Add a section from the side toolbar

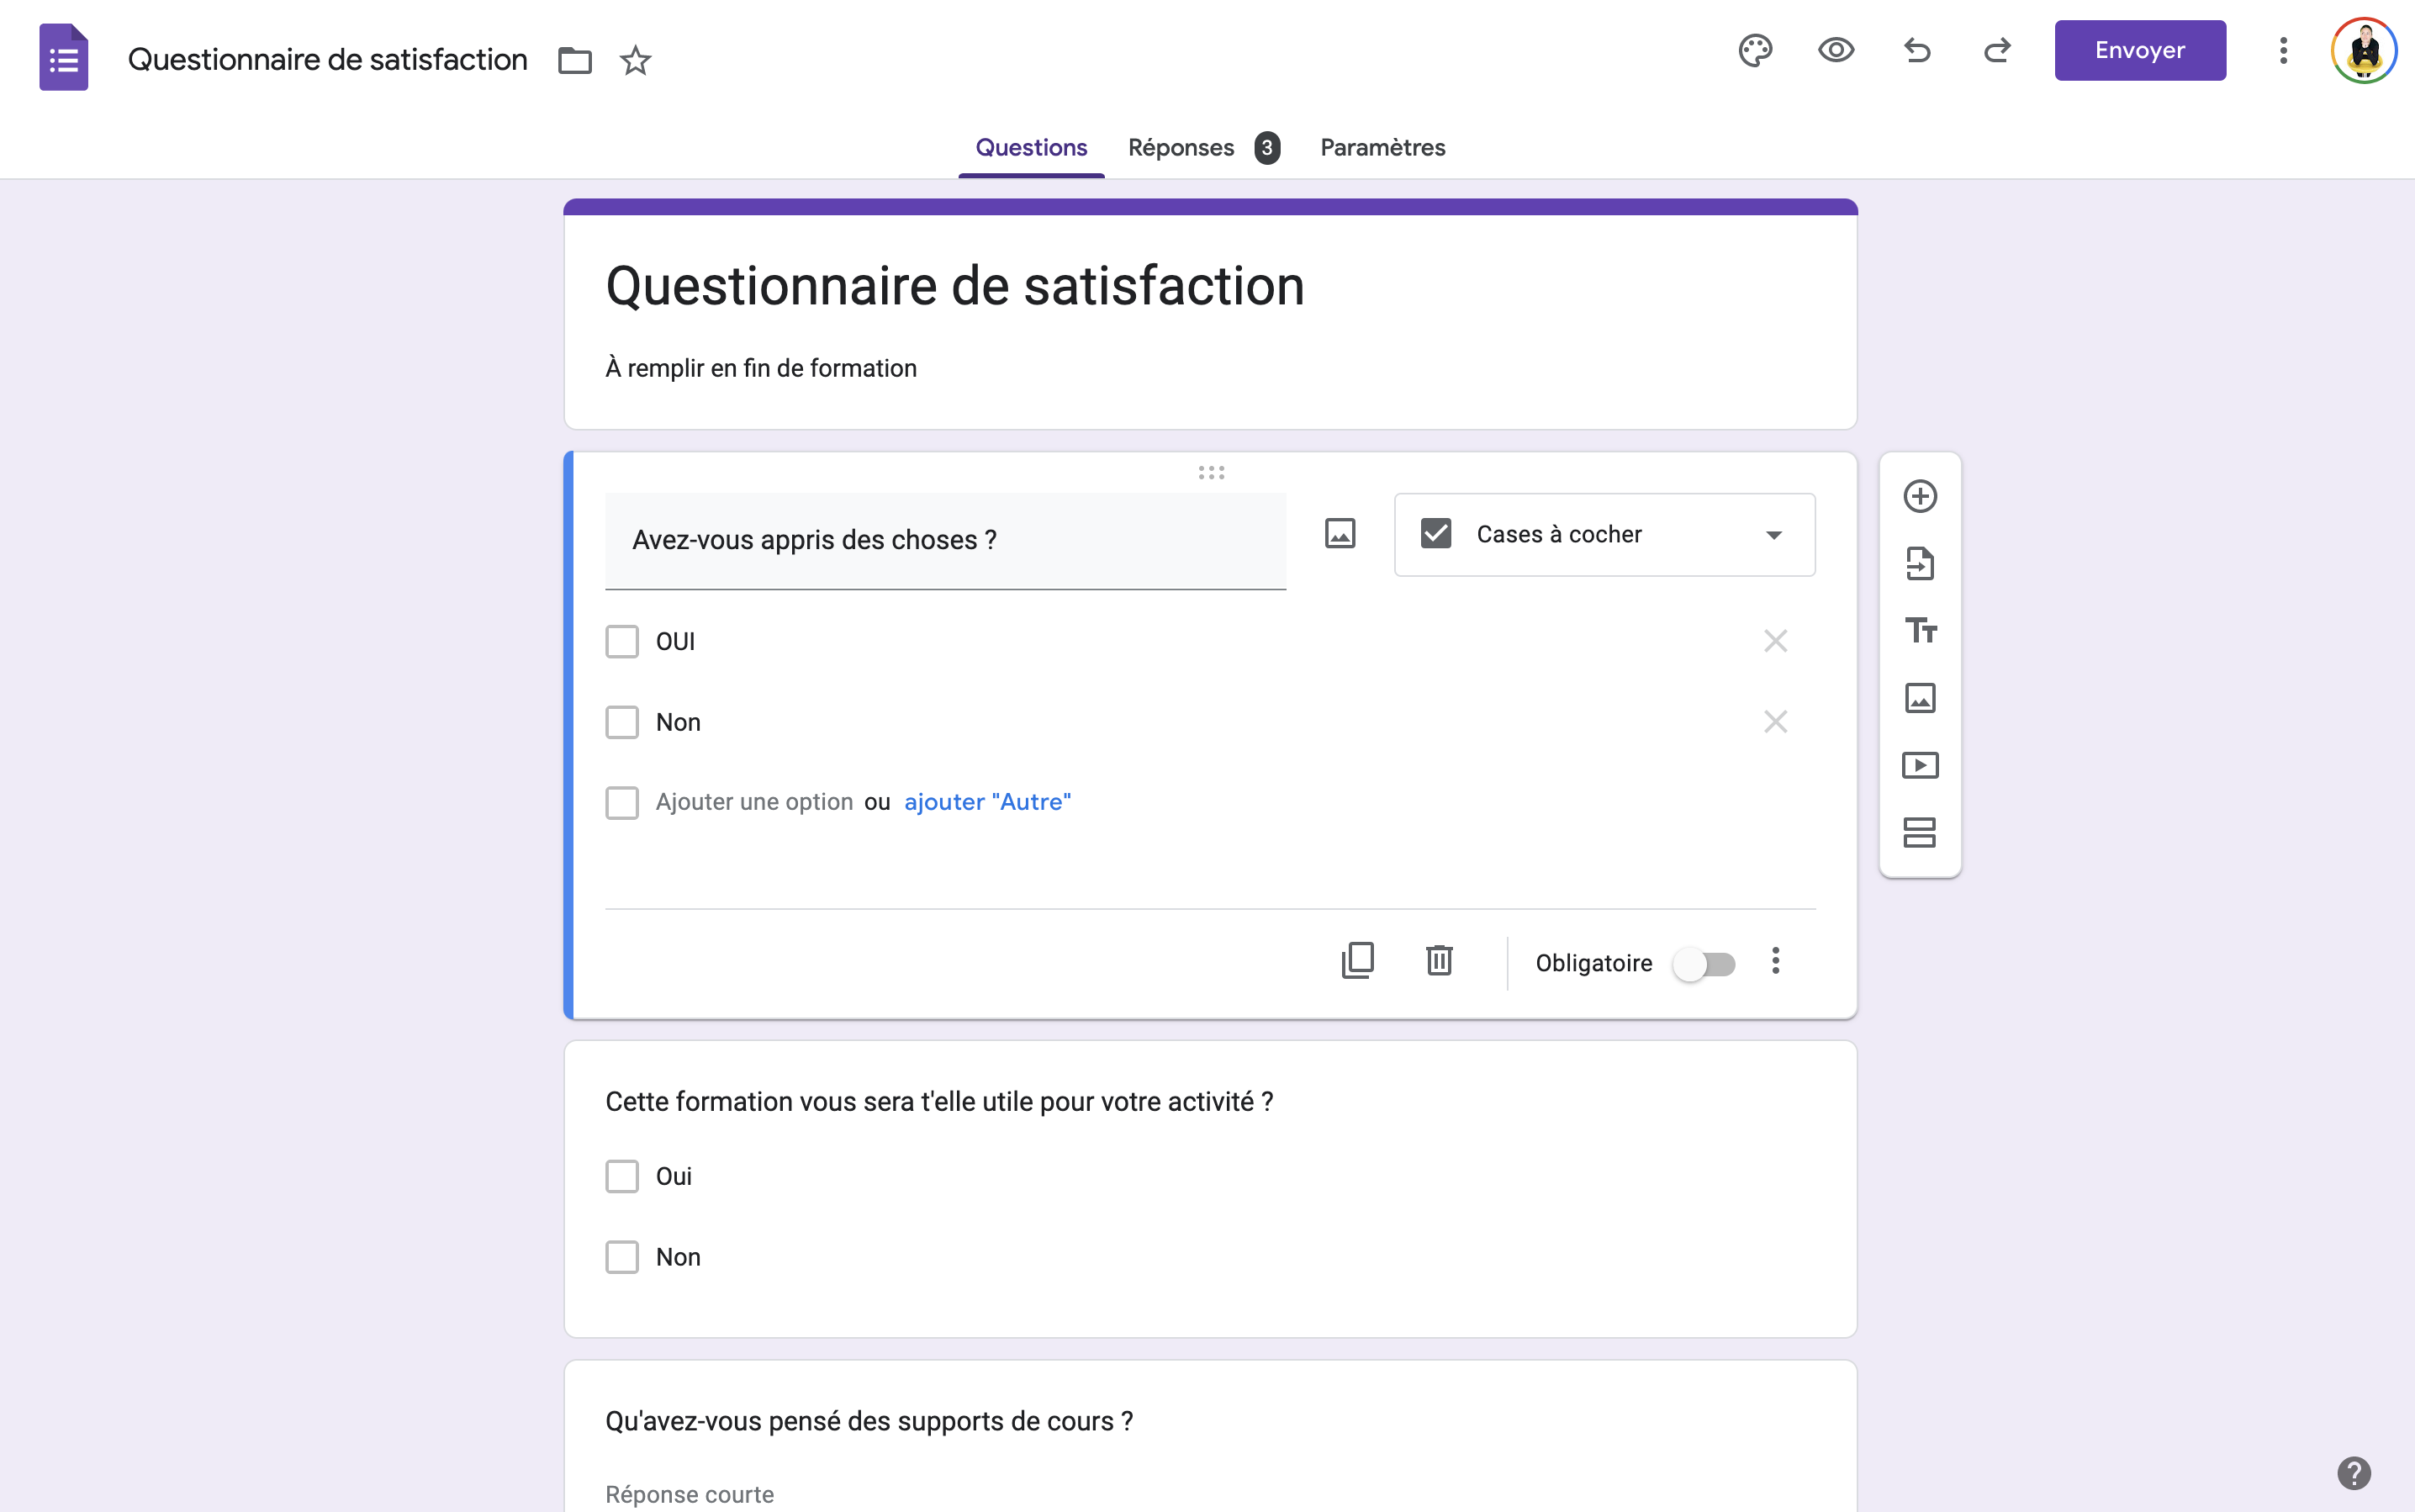tap(1920, 832)
